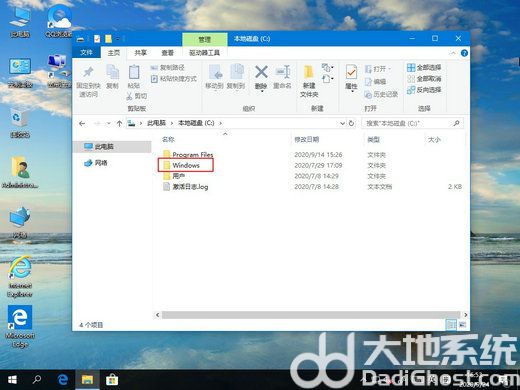Viewport: 520px width, 390px height.
Task: Click Select all (全部选择)
Action: [x=424, y=68]
